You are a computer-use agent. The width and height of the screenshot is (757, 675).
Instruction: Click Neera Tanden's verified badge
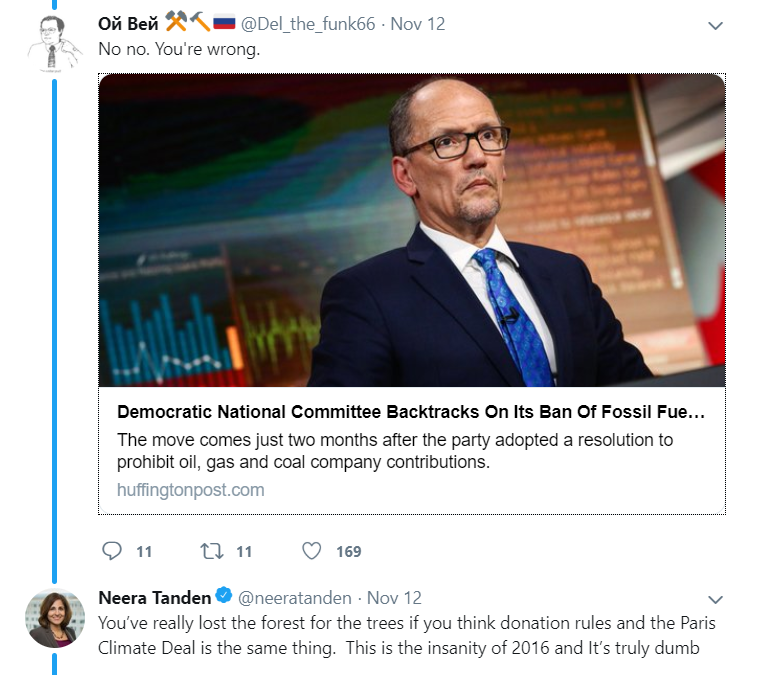tap(224, 598)
